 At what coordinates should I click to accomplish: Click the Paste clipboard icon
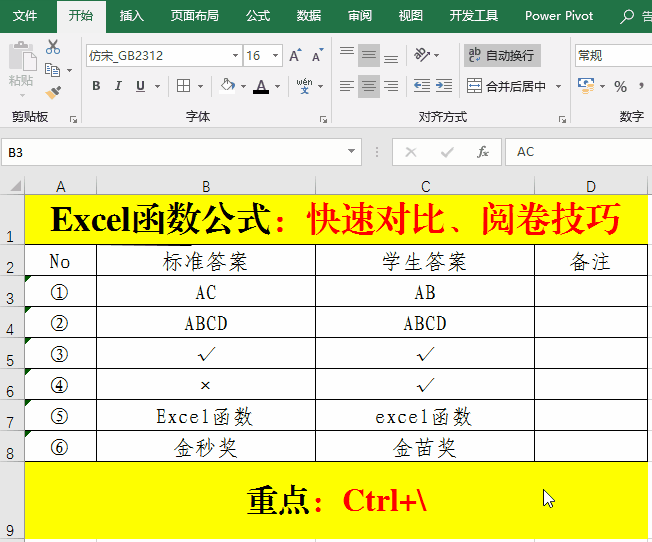click(22, 56)
